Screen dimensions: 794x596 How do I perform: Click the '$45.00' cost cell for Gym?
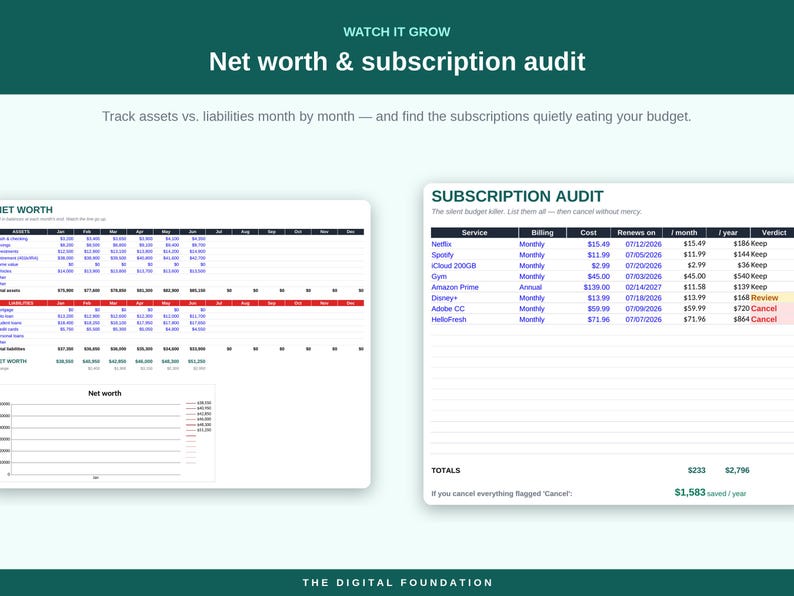[x=599, y=276]
